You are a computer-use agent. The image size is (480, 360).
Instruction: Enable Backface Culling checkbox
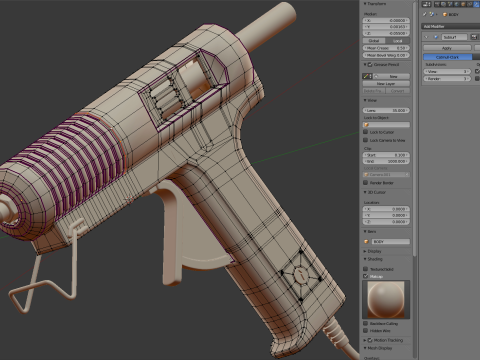pos(365,323)
